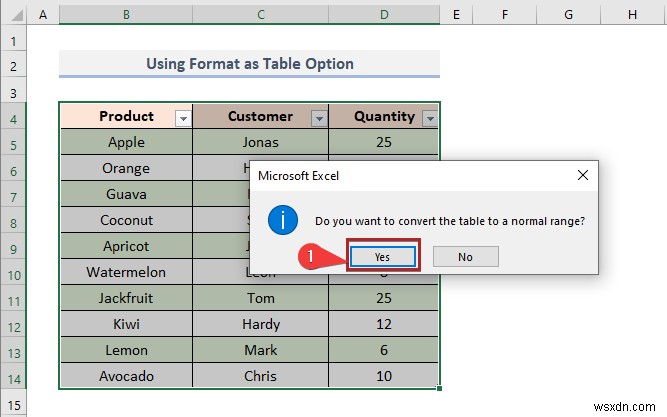Click the blue information icon in dialog

(283, 220)
